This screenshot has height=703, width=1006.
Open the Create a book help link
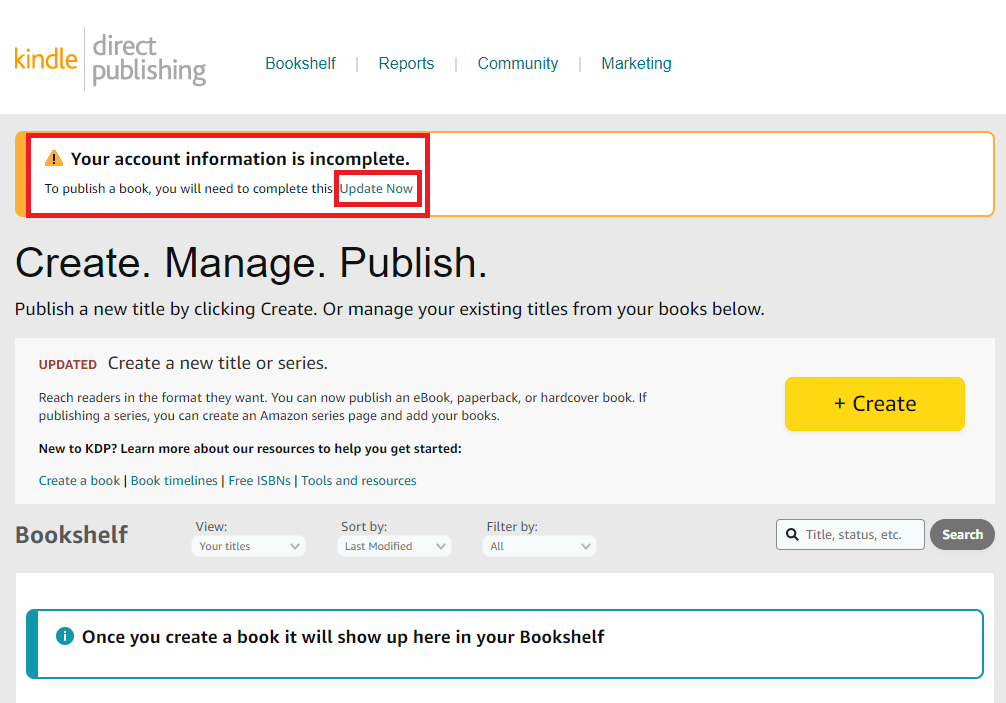(80, 480)
